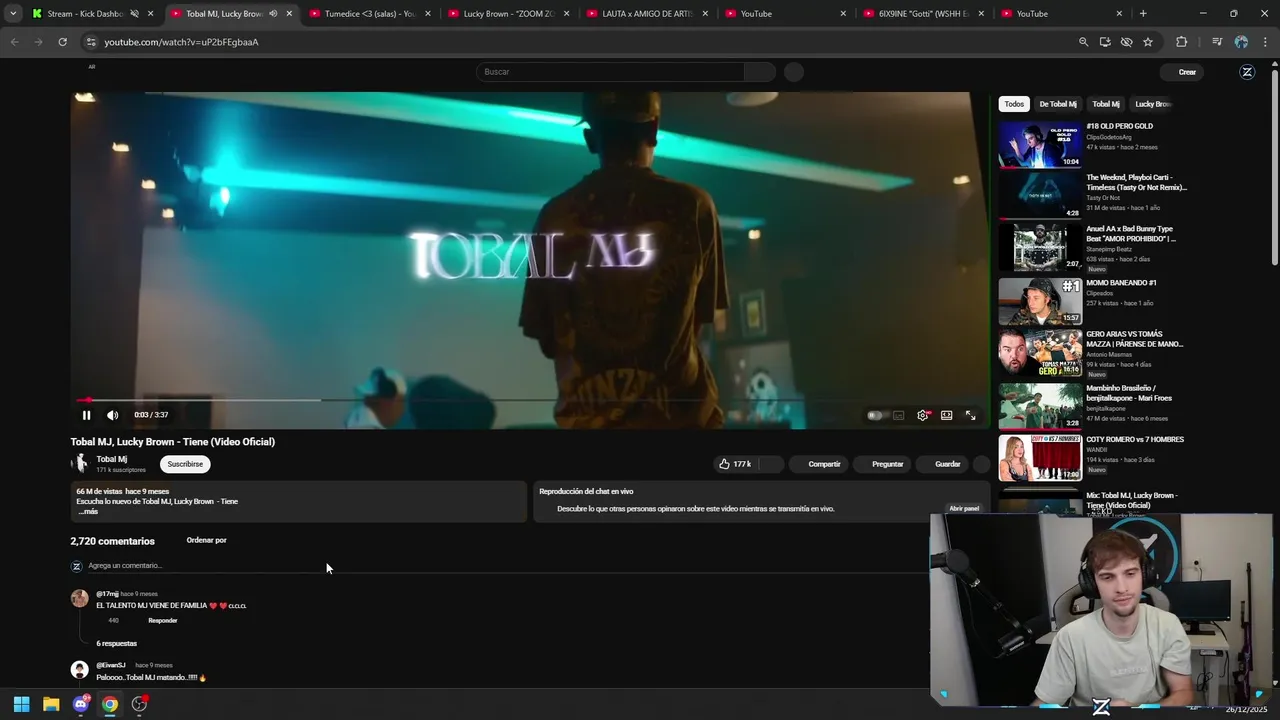This screenshot has height=720, width=1280.
Task: Switch to the Tumedice <3 (salas) tab
Action: click(371, 14)
